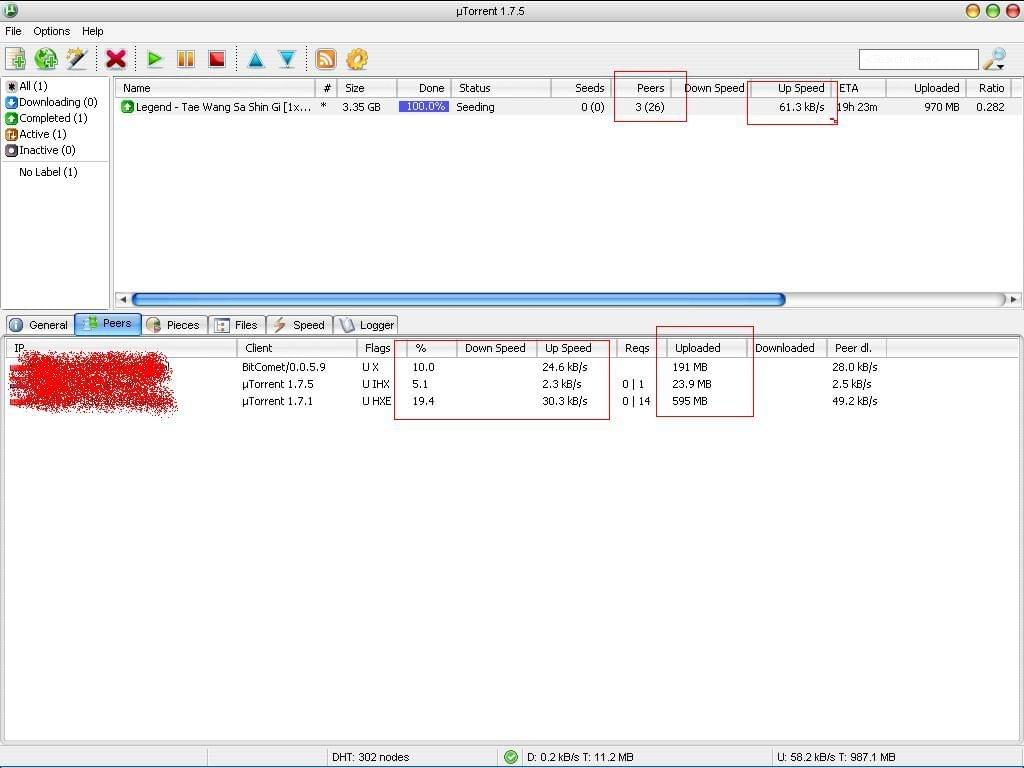This screenshot has height=768, width=1024.
Task: Click Create New Torrent wand icon
Action: 77,59
